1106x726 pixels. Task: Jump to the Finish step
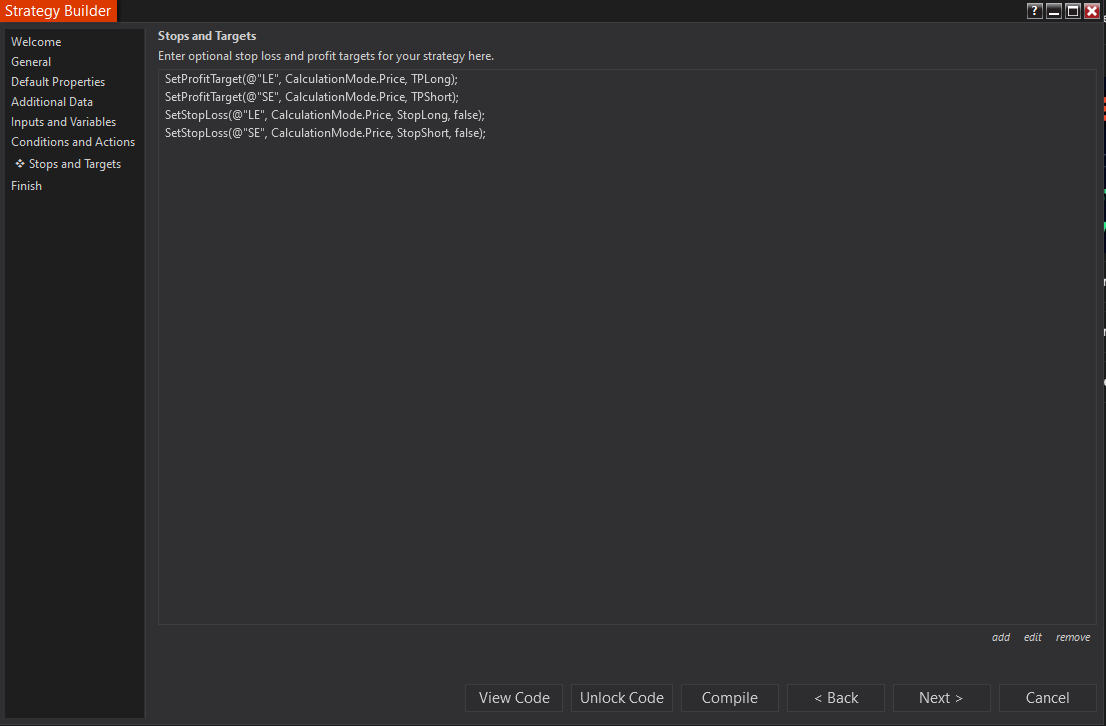[x=26, y=186]
